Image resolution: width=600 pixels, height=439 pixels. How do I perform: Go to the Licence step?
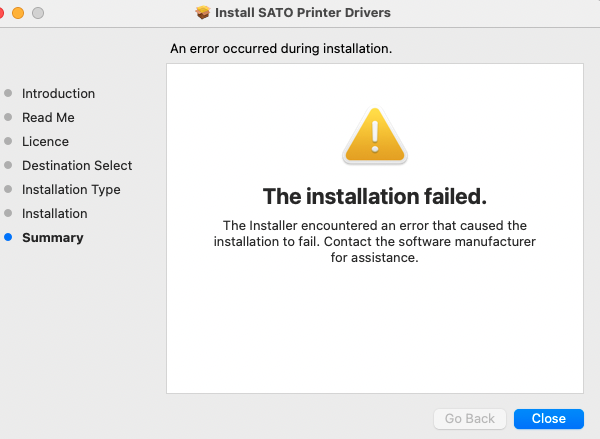[45, 142]
